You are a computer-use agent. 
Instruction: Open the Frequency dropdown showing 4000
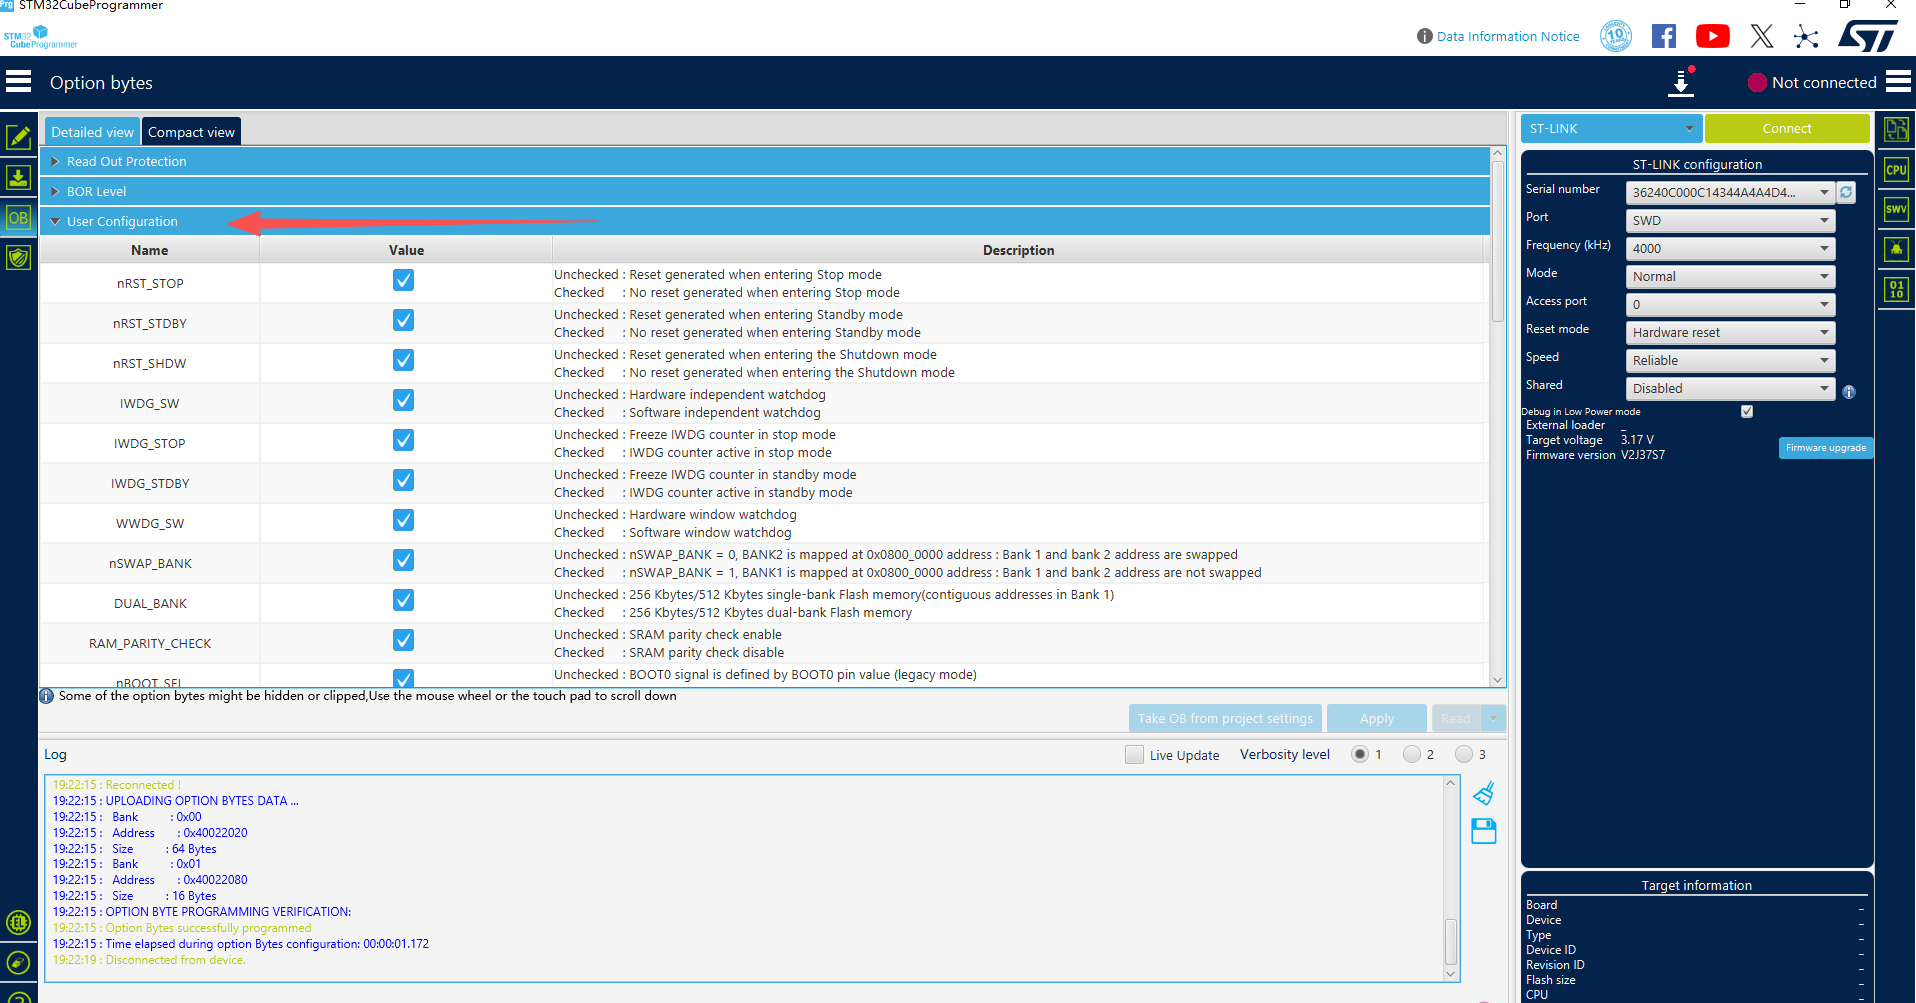1730,248
